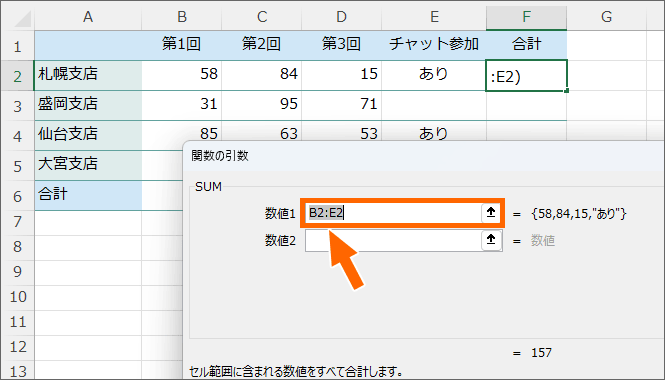Screen dimensions: 665x380
Task: Select row 4 header
Action: (x=17, y=136)
